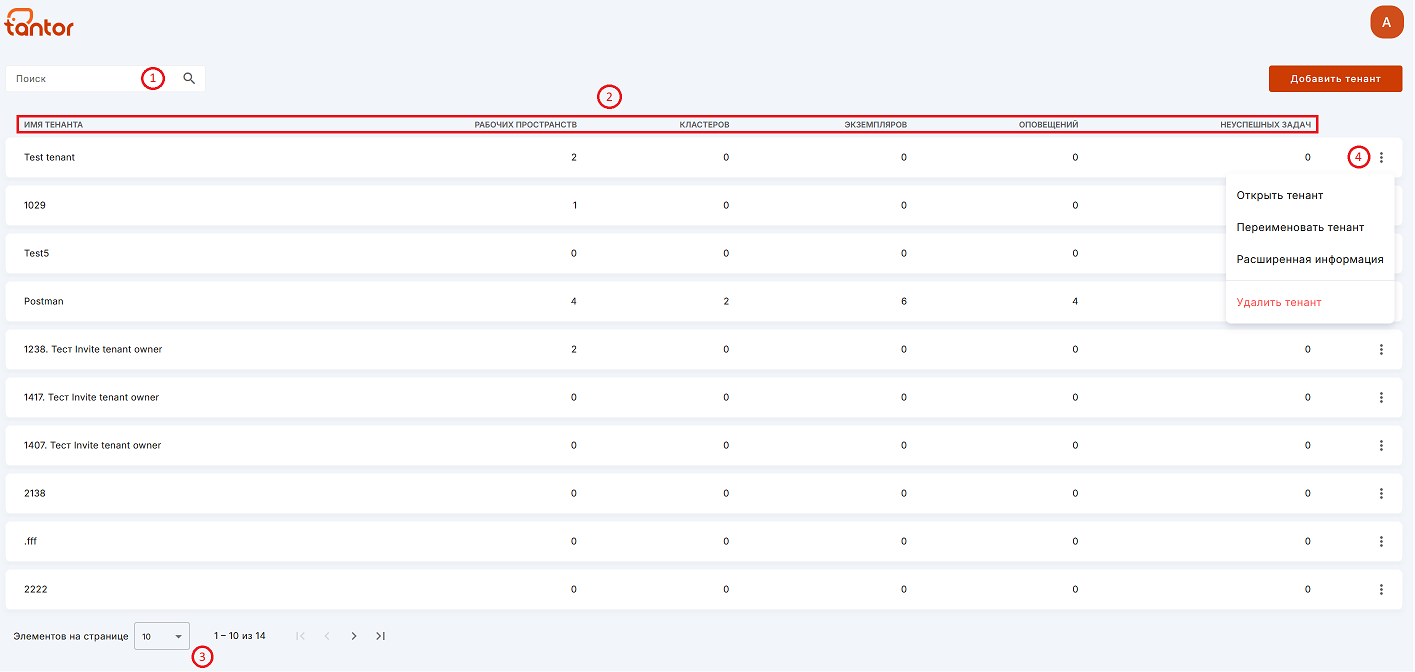This screenshot has height=672, width=1415.
Task: Open the three-dot menu for Test tenant
Action: [1381, 157]
